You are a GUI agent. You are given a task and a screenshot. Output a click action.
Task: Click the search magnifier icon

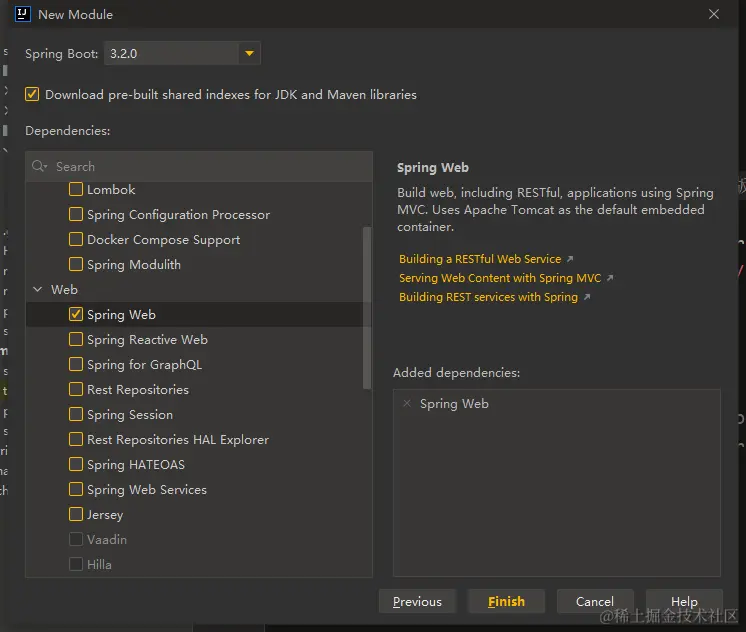coord(39,166)
